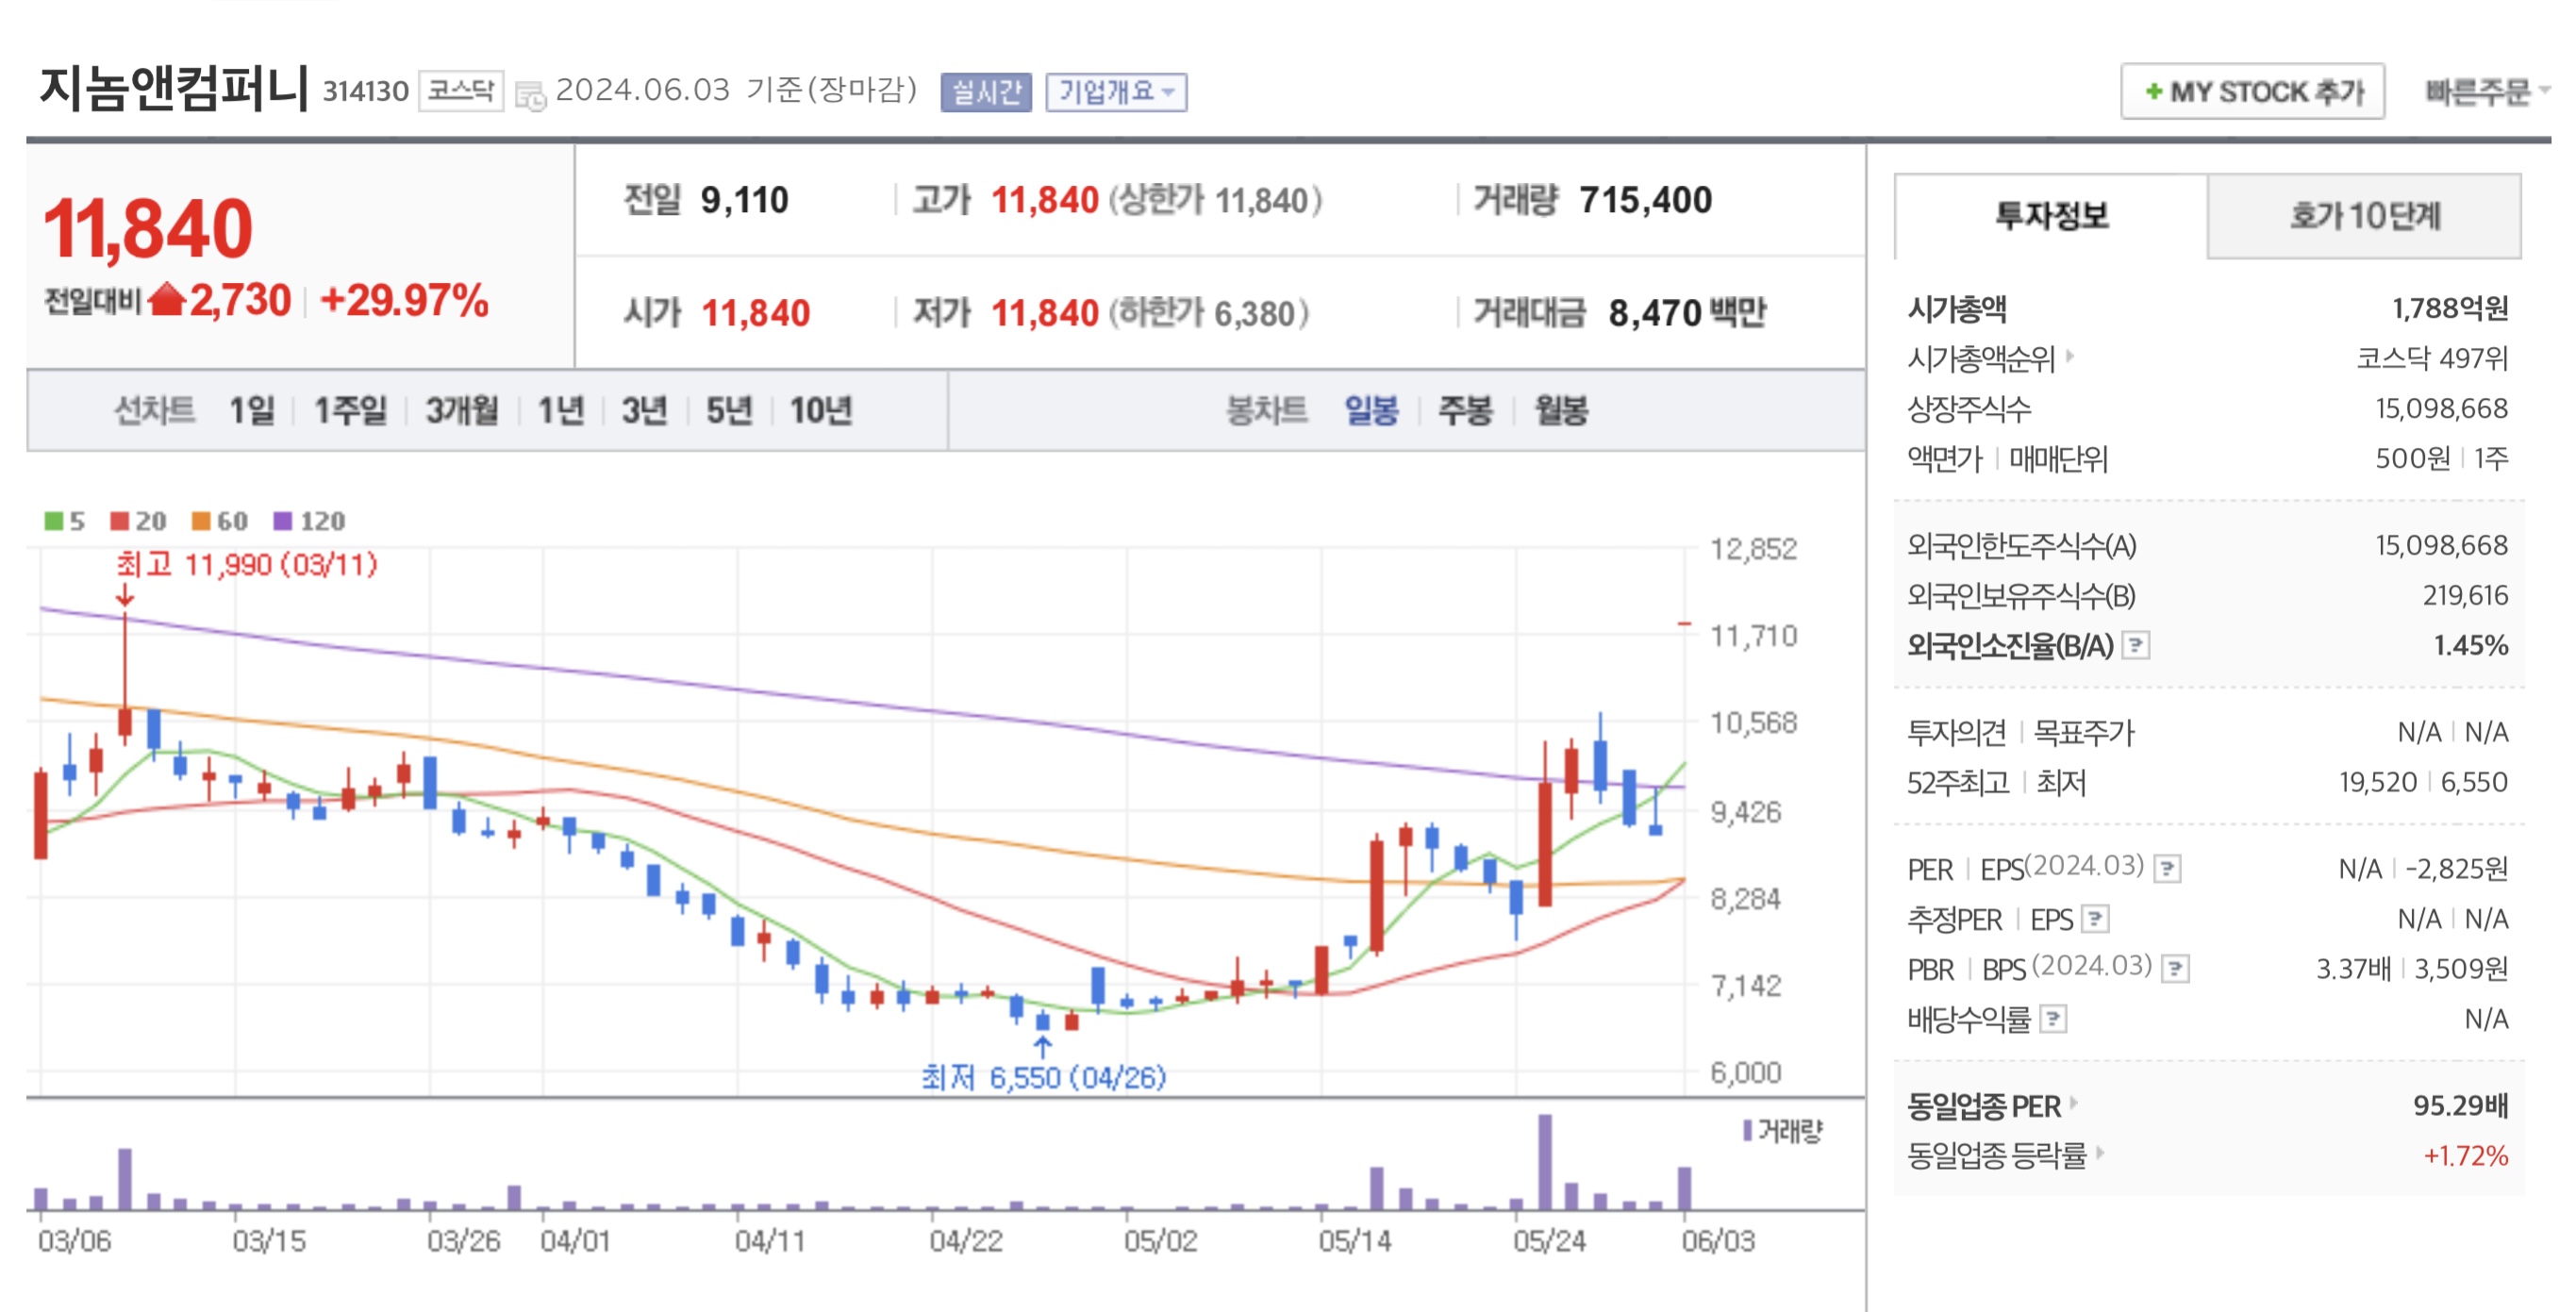Select the 5년 line chart period
2576x1312 pixels.
tap(729, 410)
